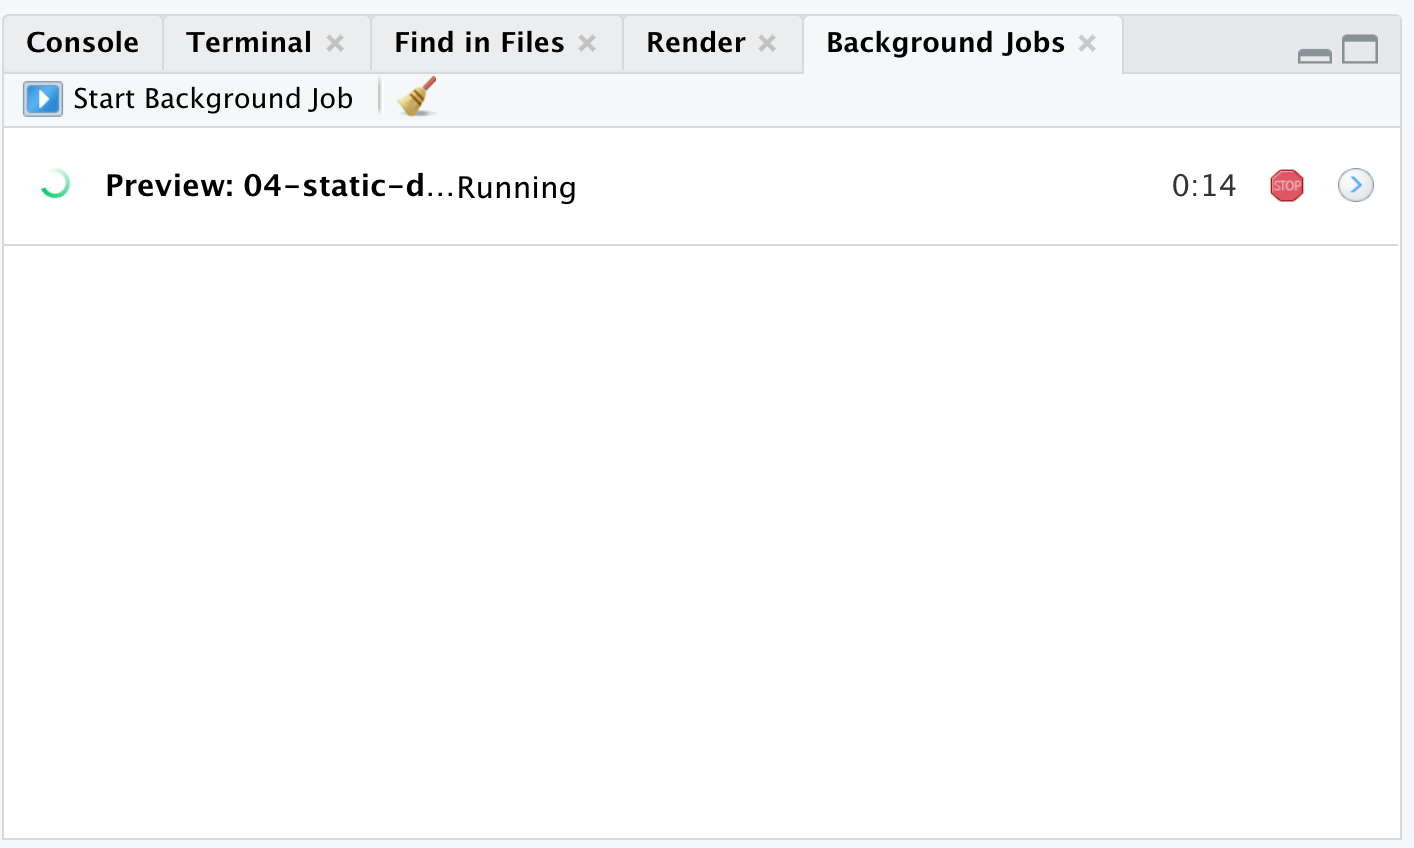The width and height of the screenshot is (1414, 848).
Task: Click the Start Background Job label
Action: click(213, 99)
